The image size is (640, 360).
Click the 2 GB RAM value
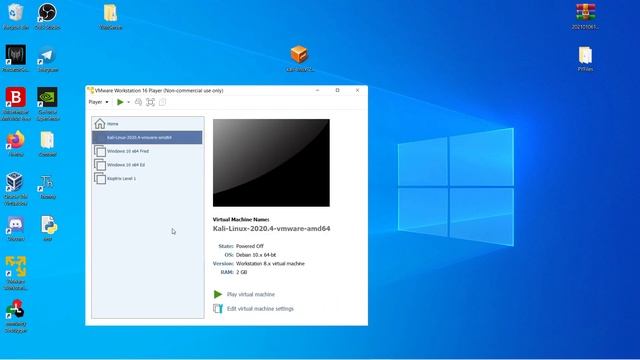242,272
